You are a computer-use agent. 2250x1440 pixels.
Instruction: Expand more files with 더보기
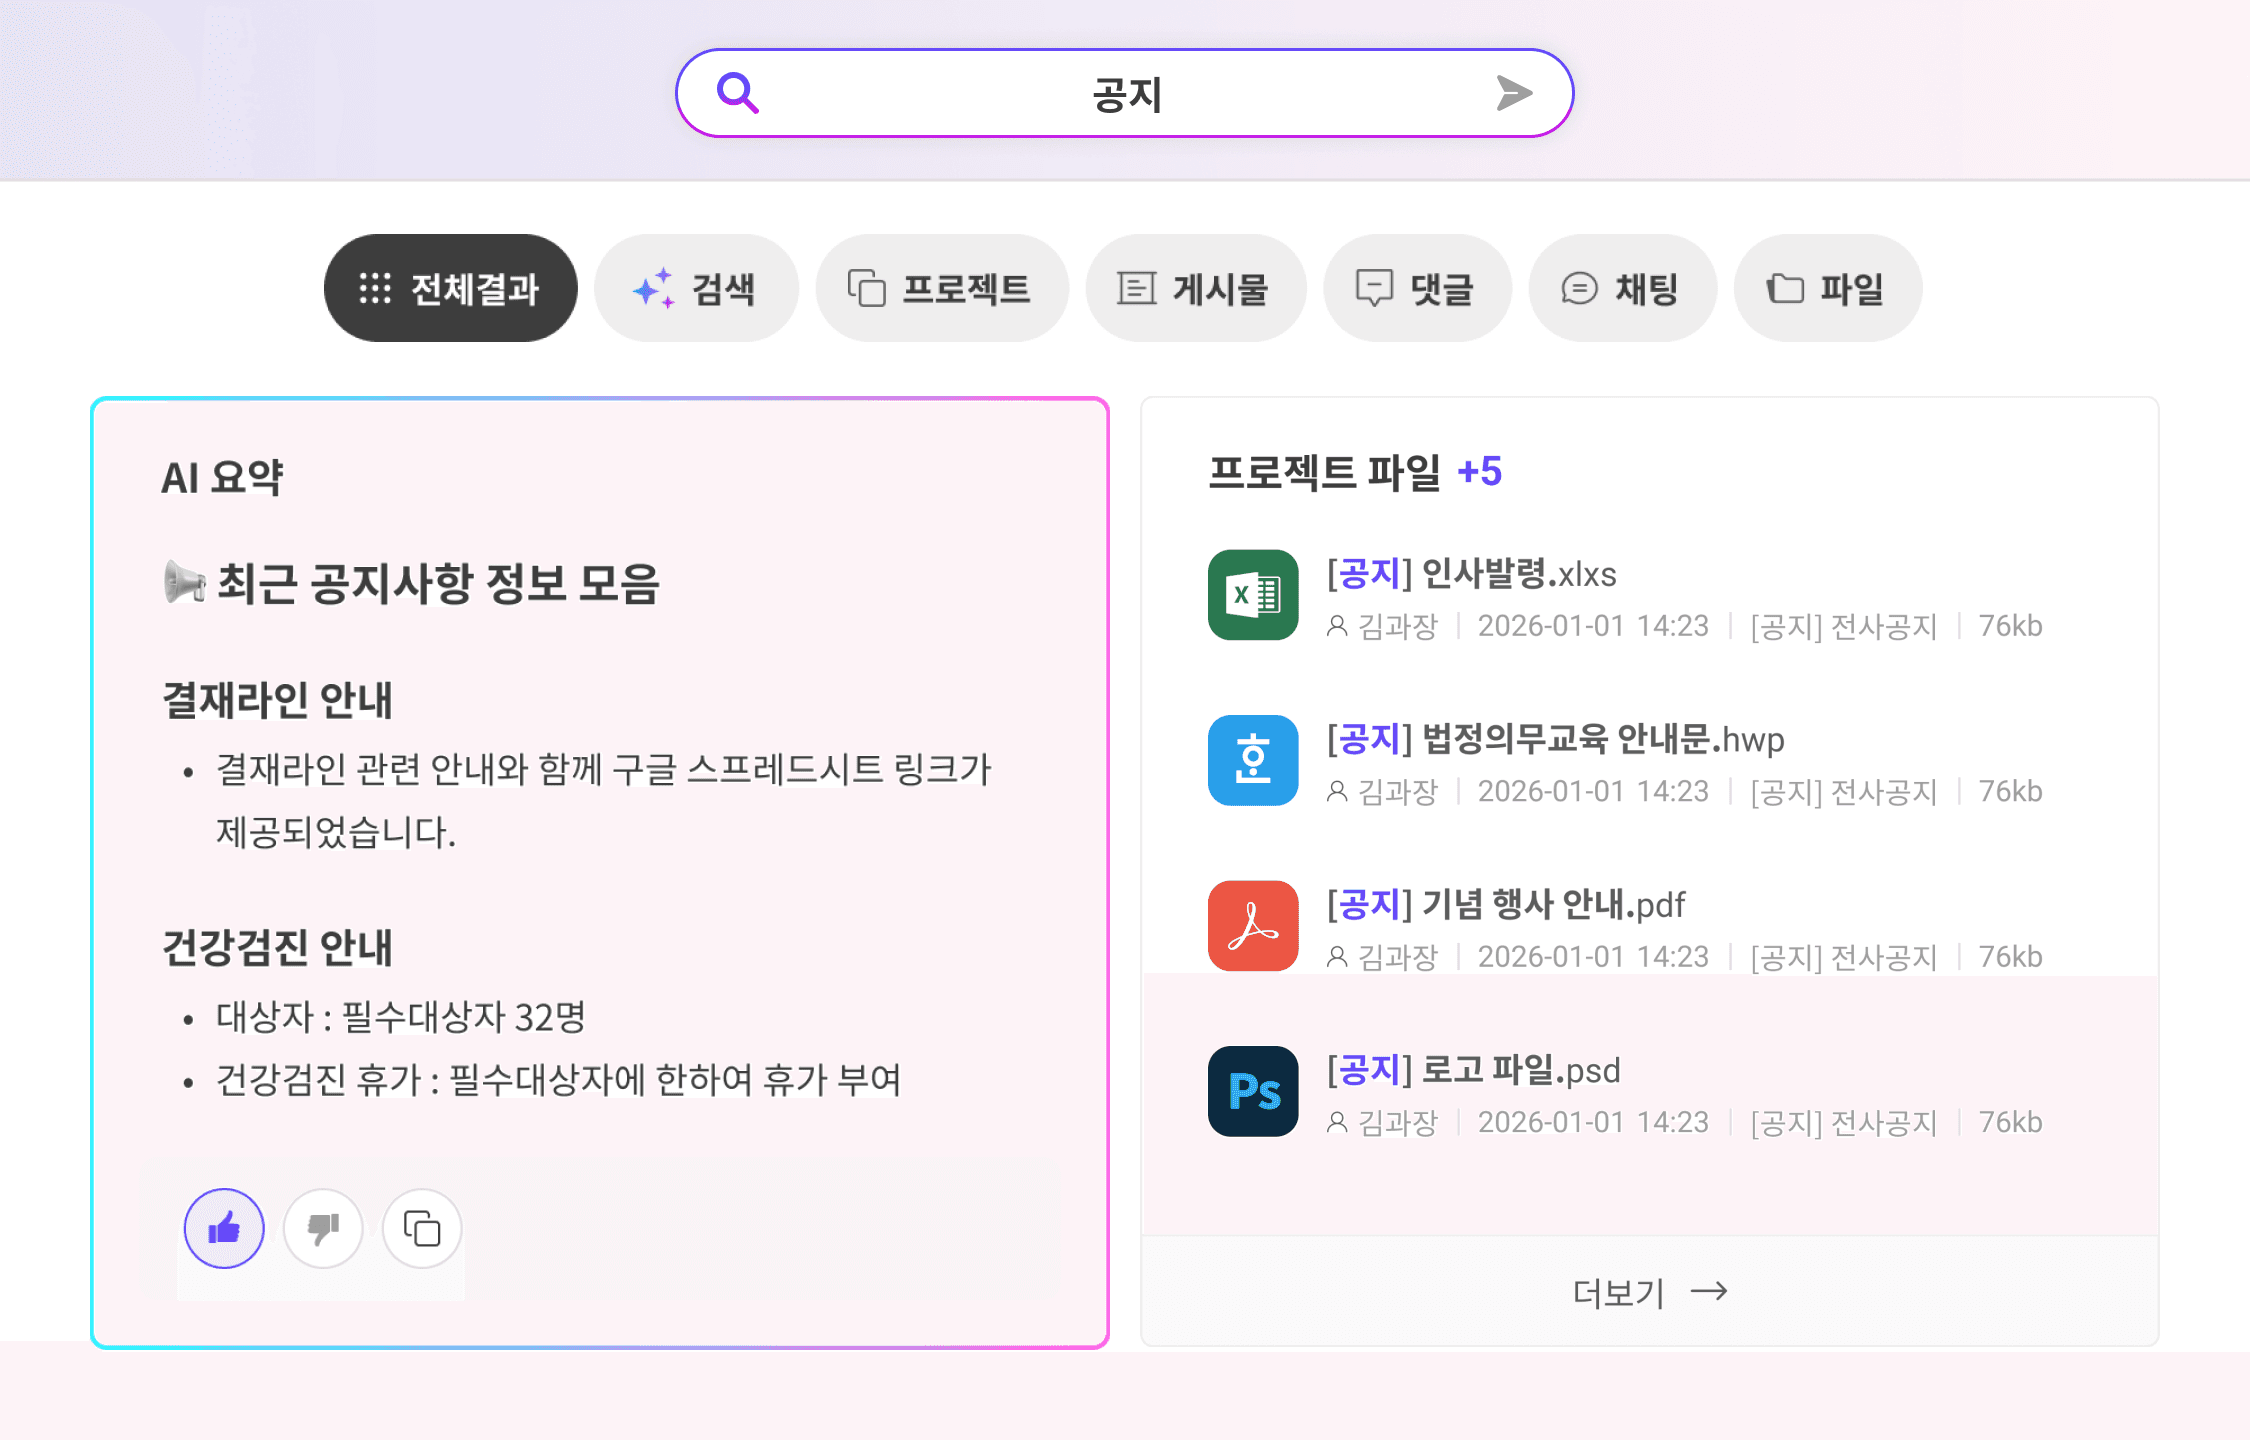(1649, 1292)
